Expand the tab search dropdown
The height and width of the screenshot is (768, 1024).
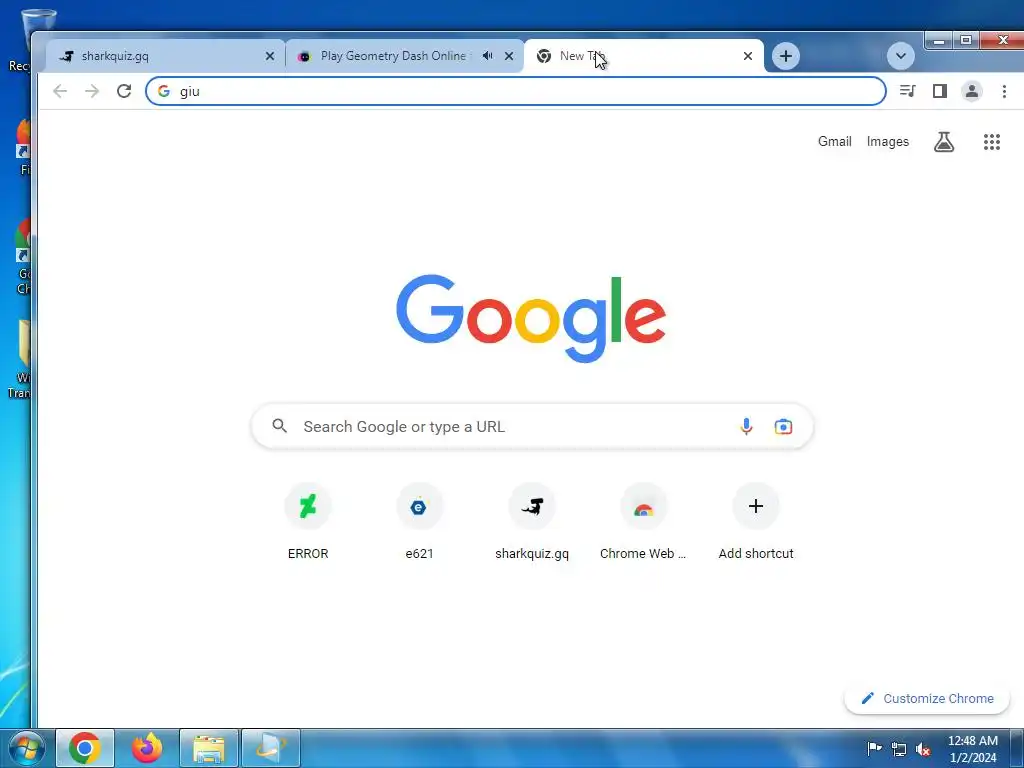[x=901, y=56]
